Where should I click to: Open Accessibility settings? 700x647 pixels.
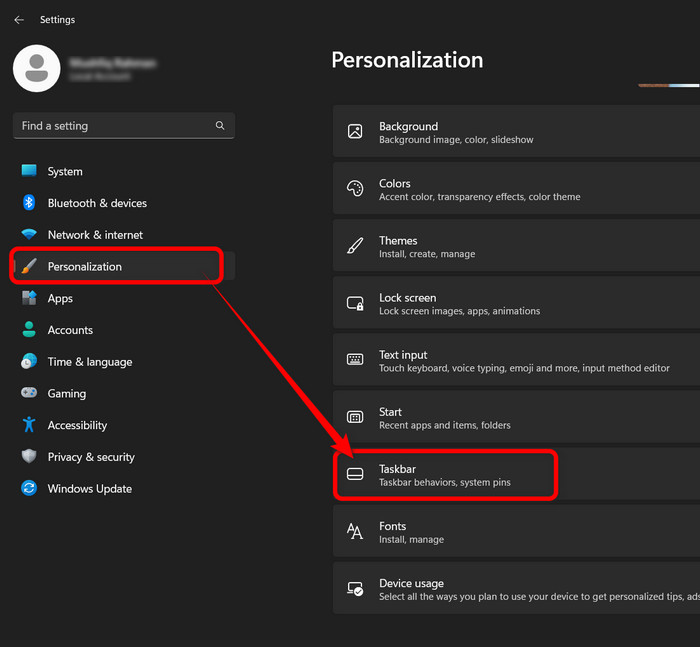point(124,425)
